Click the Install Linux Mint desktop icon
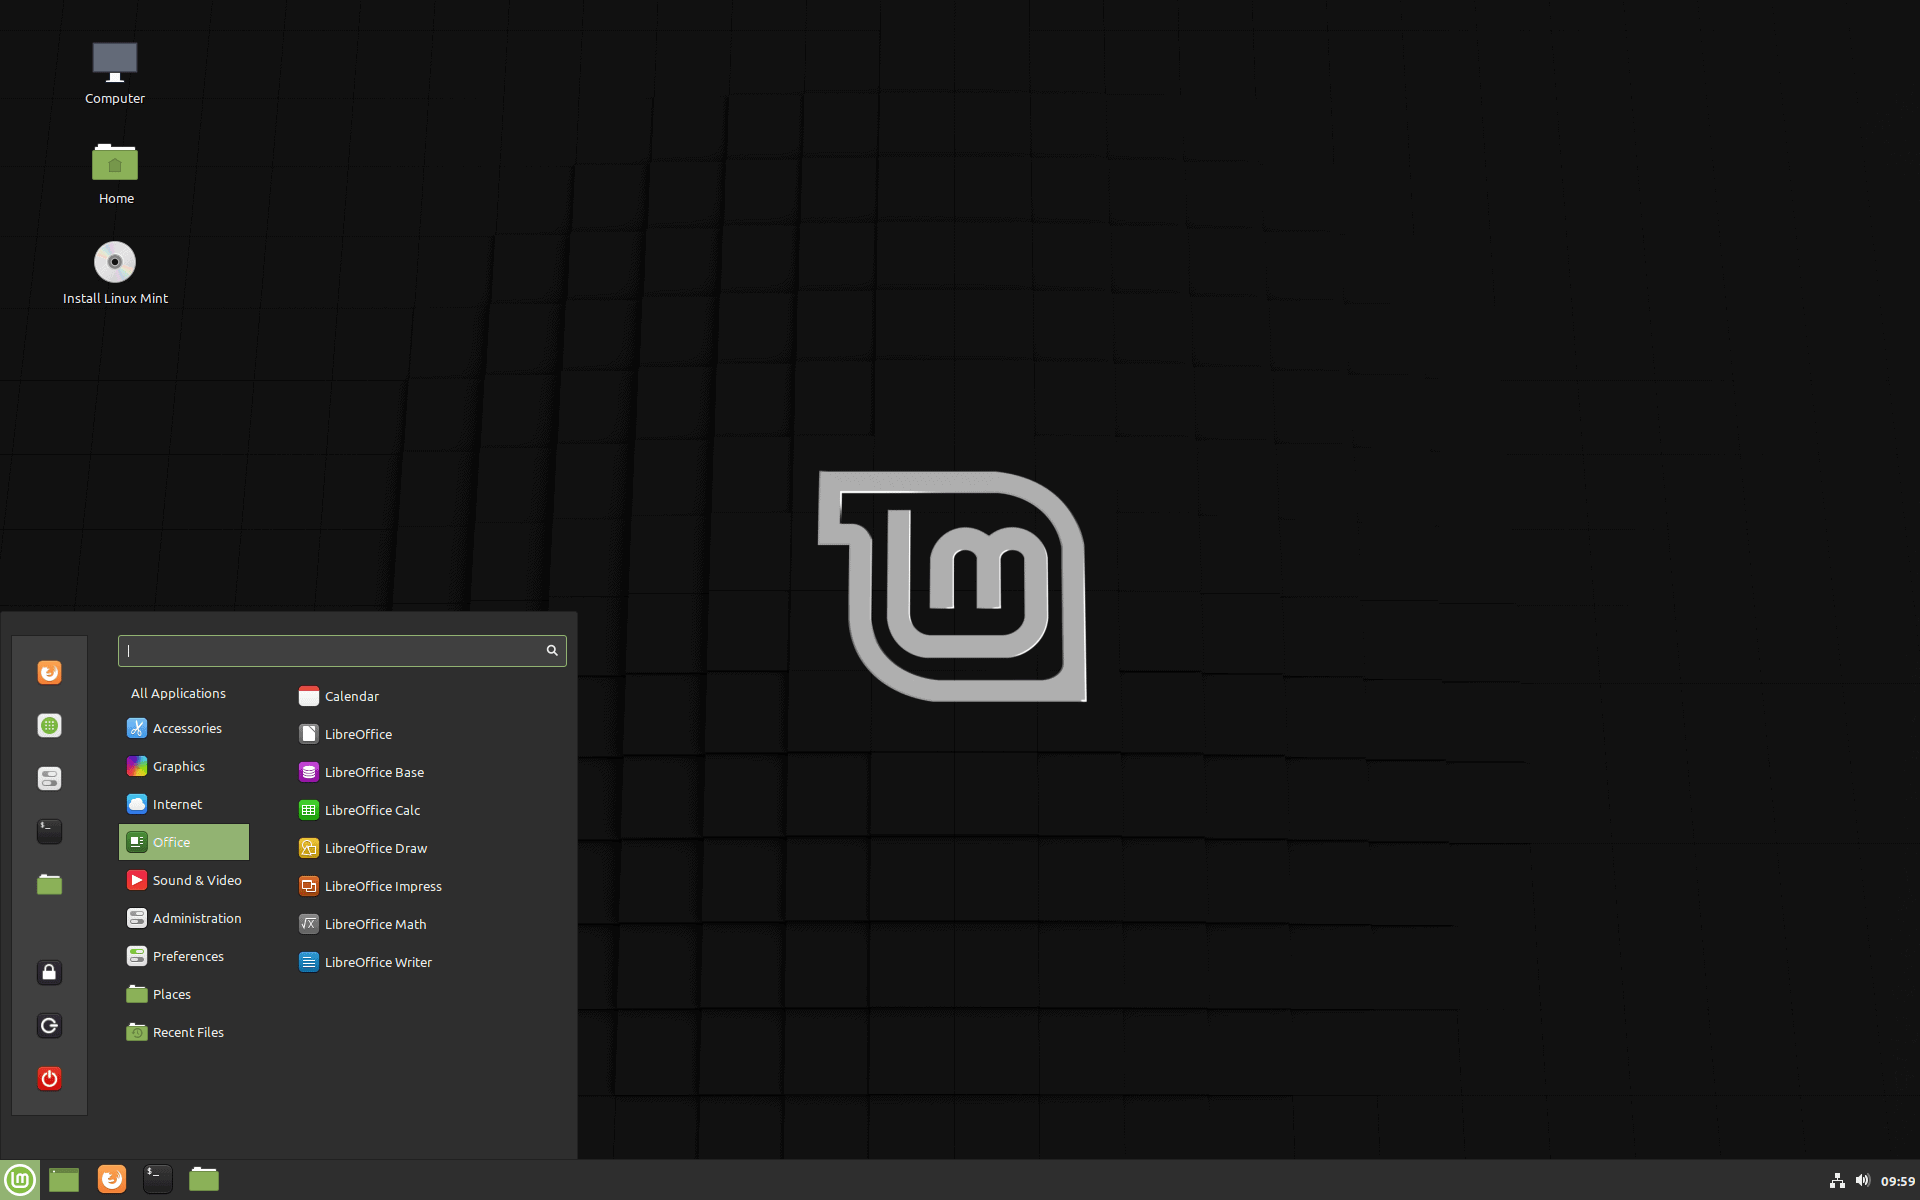Screen dimensions: 1920x1200 click(115, 271)
